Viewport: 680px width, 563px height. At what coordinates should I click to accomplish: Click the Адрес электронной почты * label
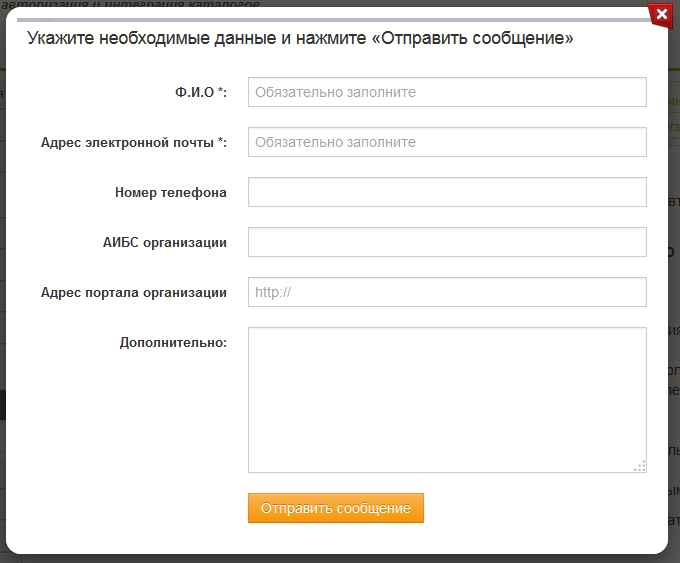click(x=134, y=142)
